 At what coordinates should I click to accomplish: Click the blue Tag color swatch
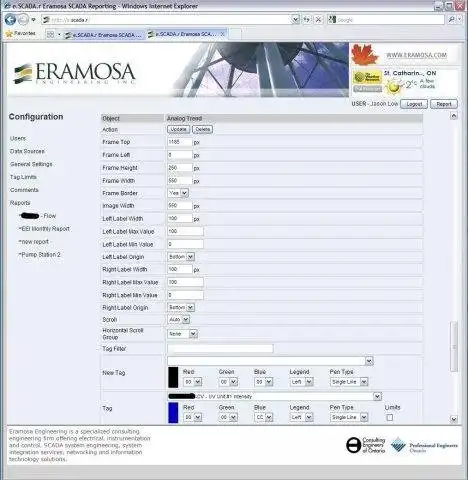173,413
